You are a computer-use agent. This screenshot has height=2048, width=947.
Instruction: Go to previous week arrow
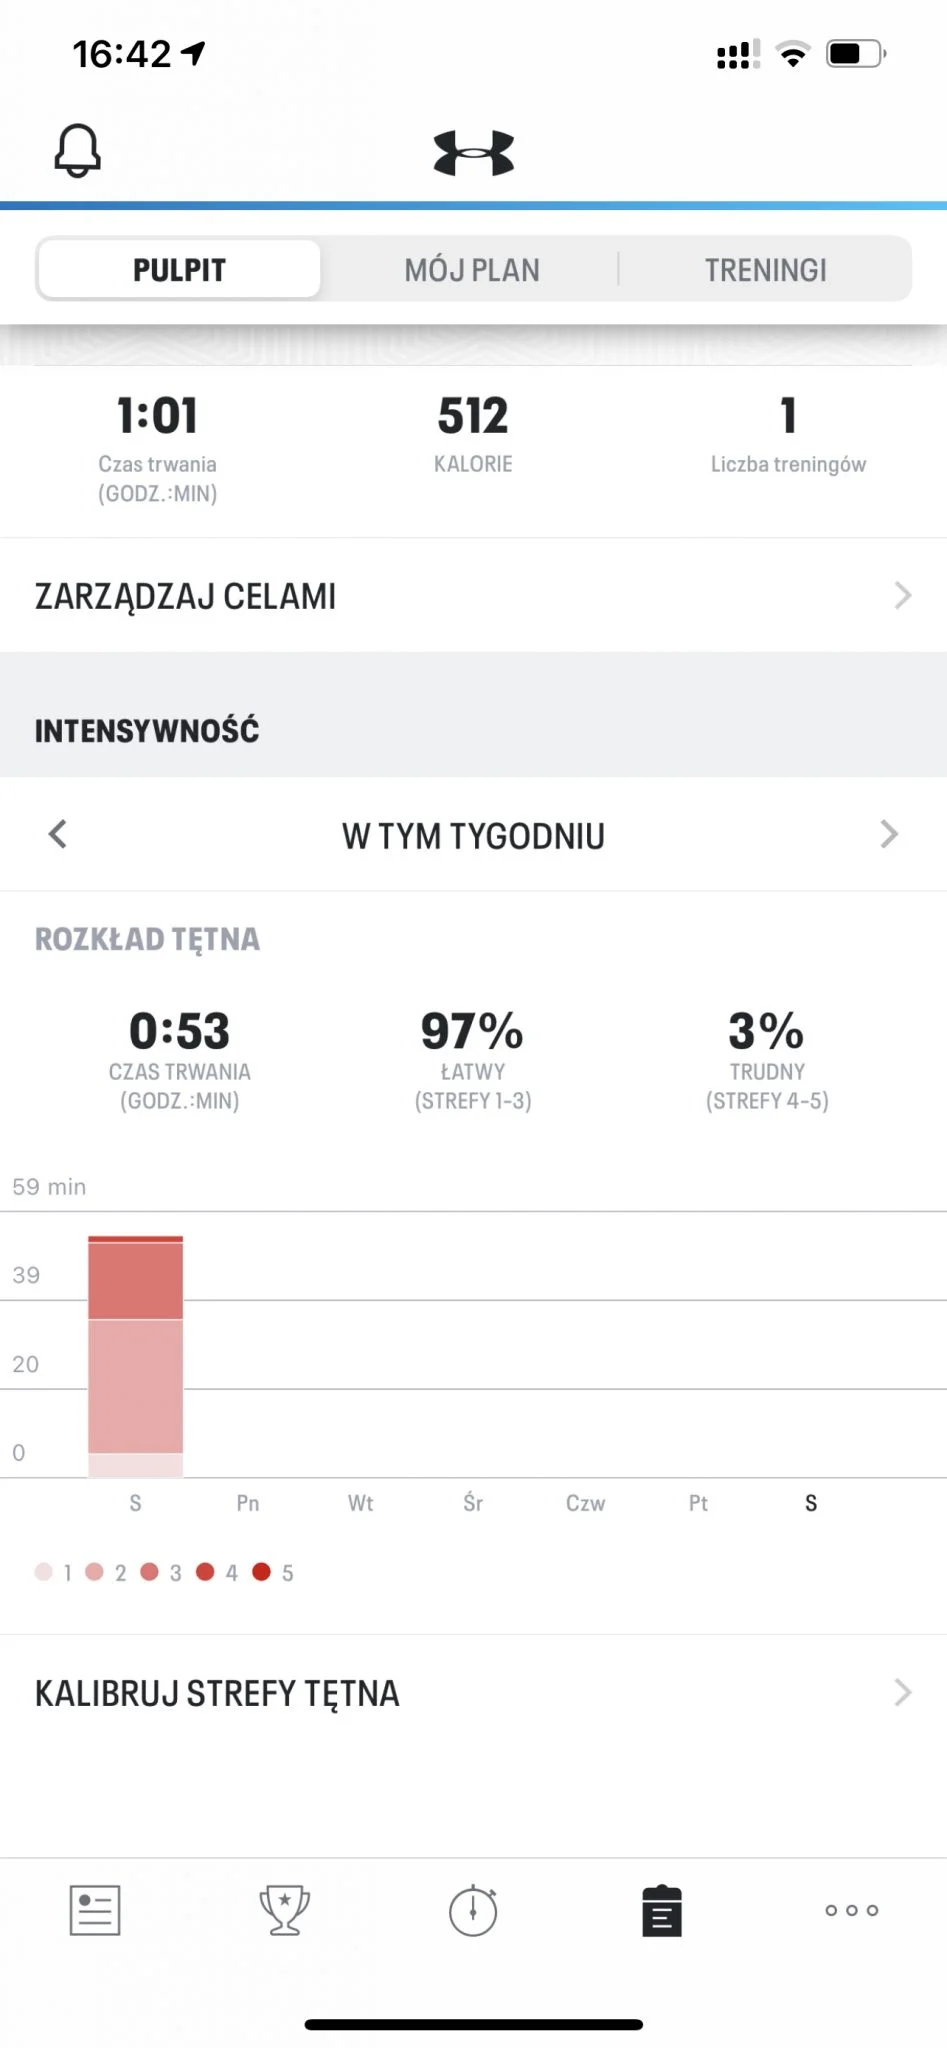(58, 834)
